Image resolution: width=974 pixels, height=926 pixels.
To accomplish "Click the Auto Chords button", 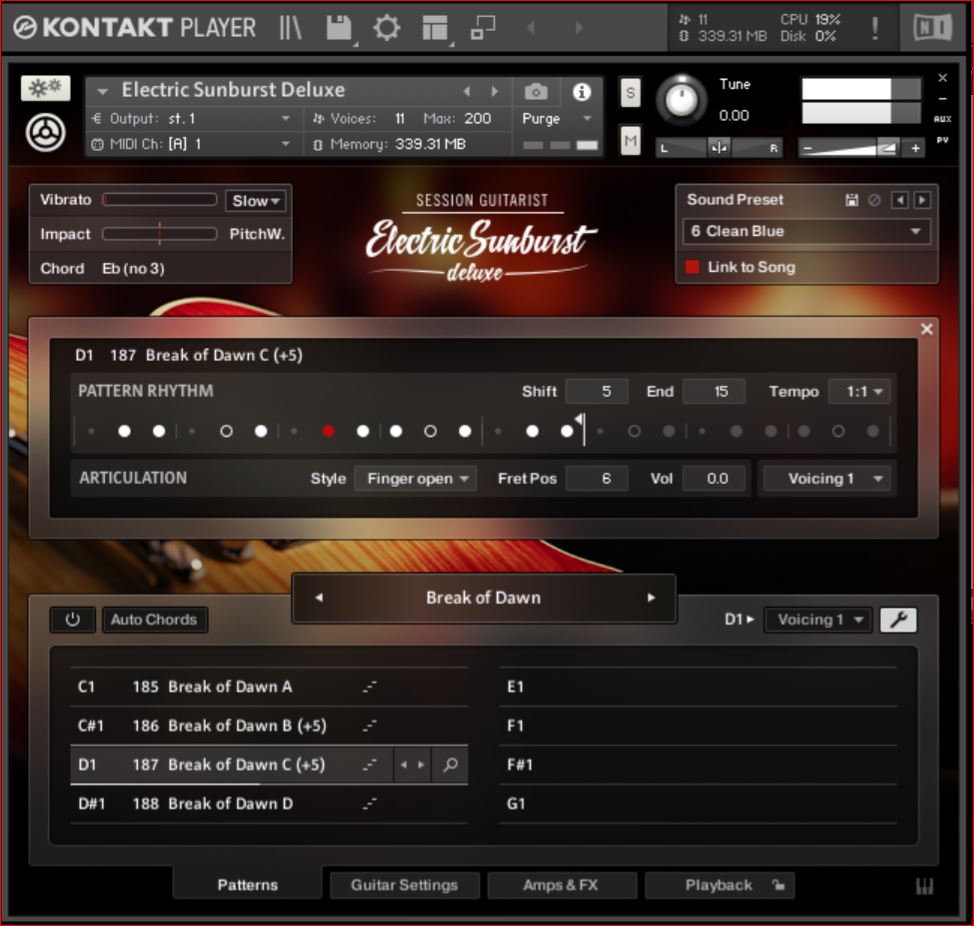I will tap(154, 620).
